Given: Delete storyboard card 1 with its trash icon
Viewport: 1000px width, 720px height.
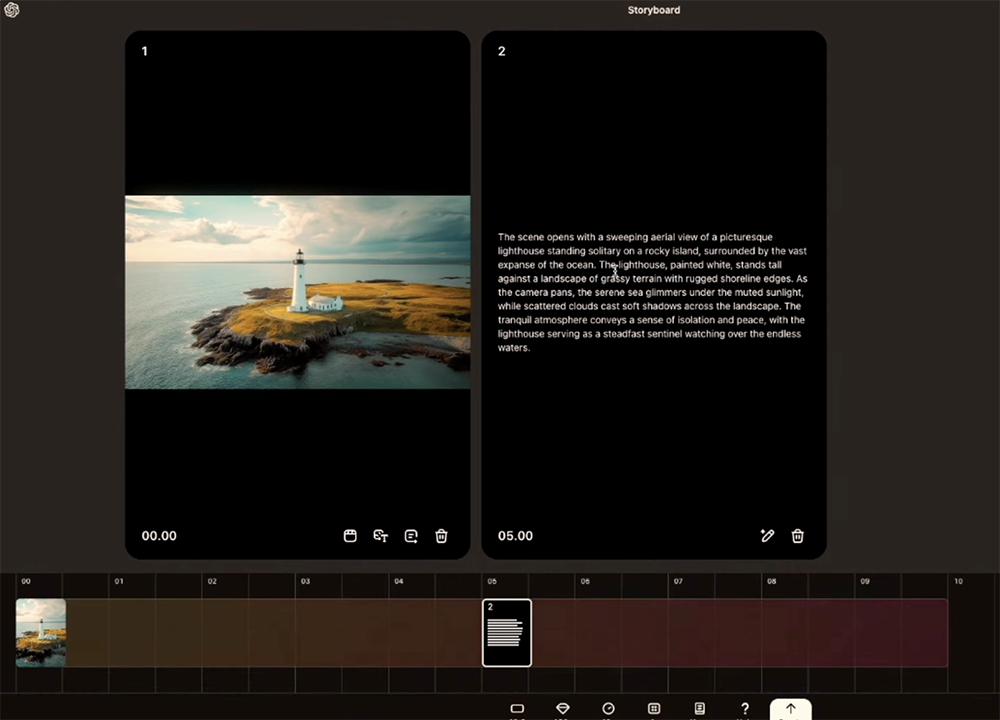Looking at the screenshot, I should (x=441, y=536).
